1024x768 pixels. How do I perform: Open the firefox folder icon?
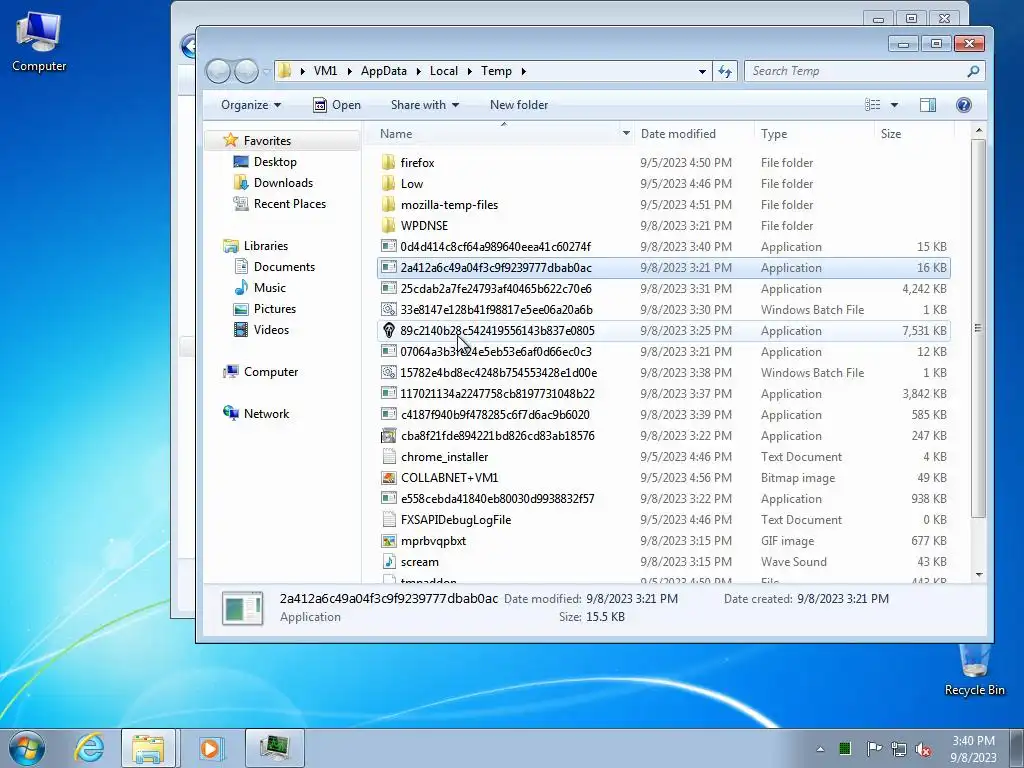coord(389,162)
